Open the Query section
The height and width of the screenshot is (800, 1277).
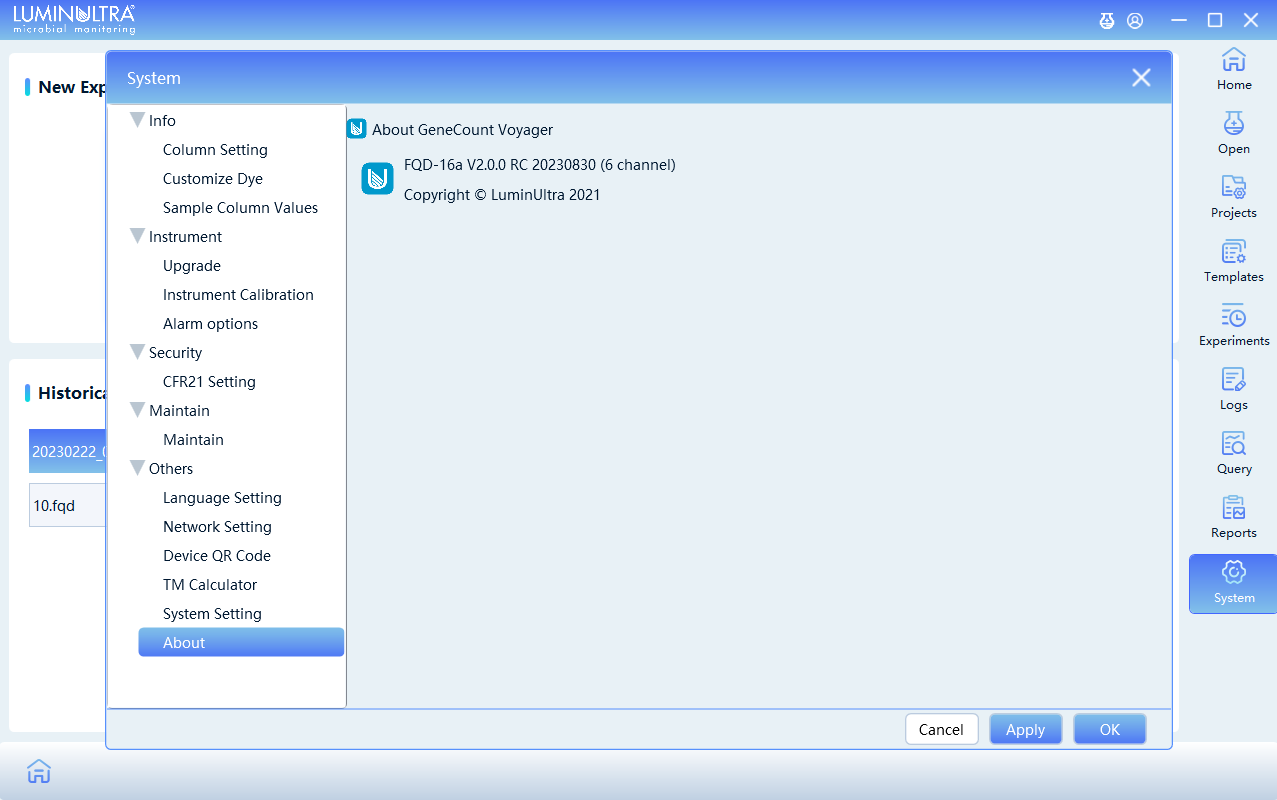(1233, 453)
